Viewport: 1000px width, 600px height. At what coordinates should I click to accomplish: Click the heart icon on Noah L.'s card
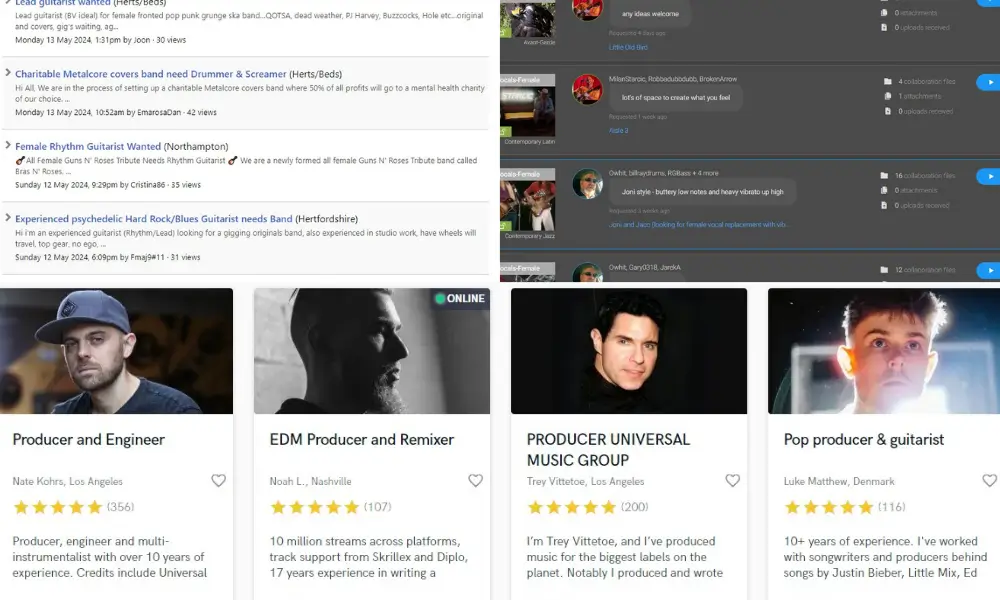coord(475,481)
